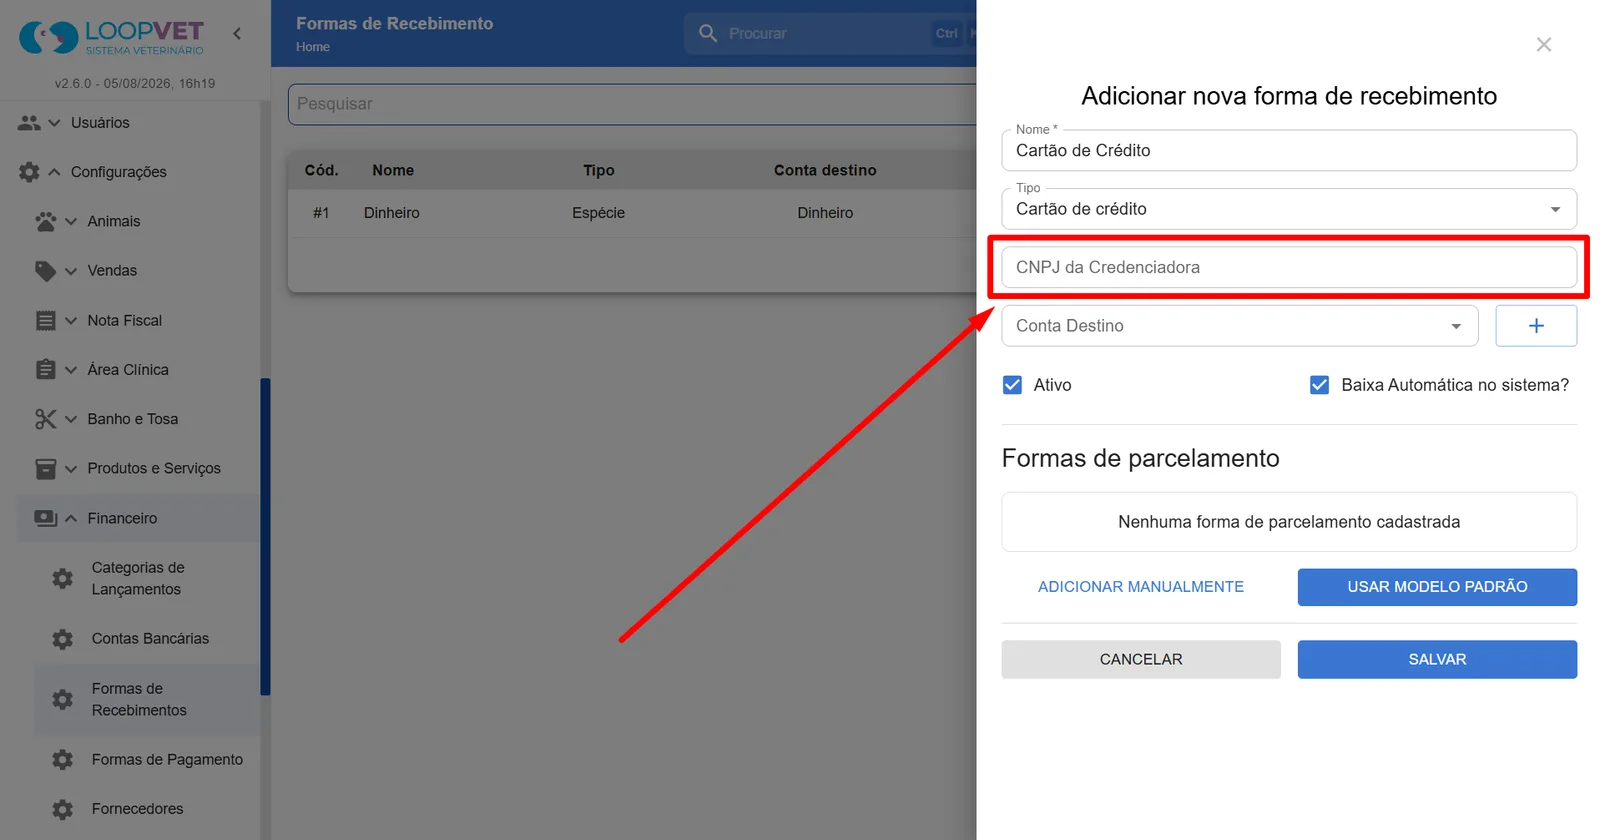Click the Home breadcrumb link

[x=313, y=47]
